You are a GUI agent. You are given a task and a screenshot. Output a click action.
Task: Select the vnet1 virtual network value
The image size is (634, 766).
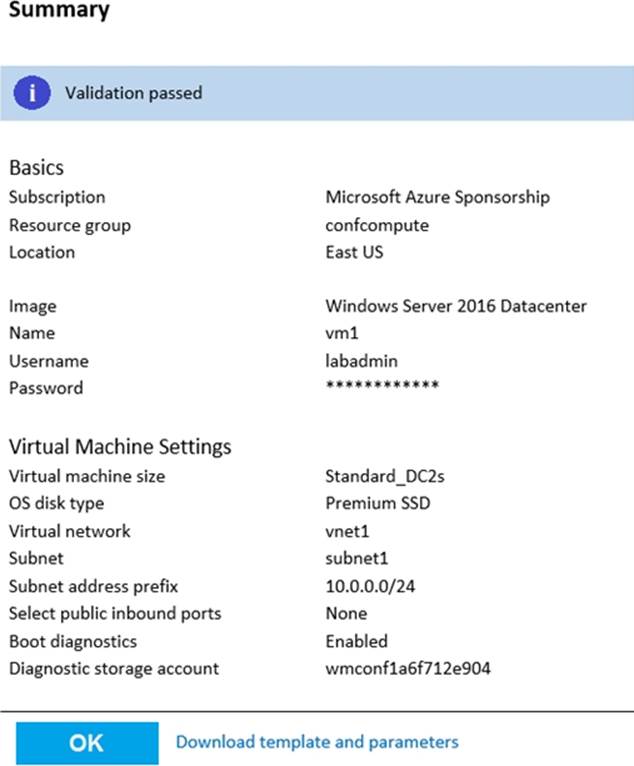[346, 531]
